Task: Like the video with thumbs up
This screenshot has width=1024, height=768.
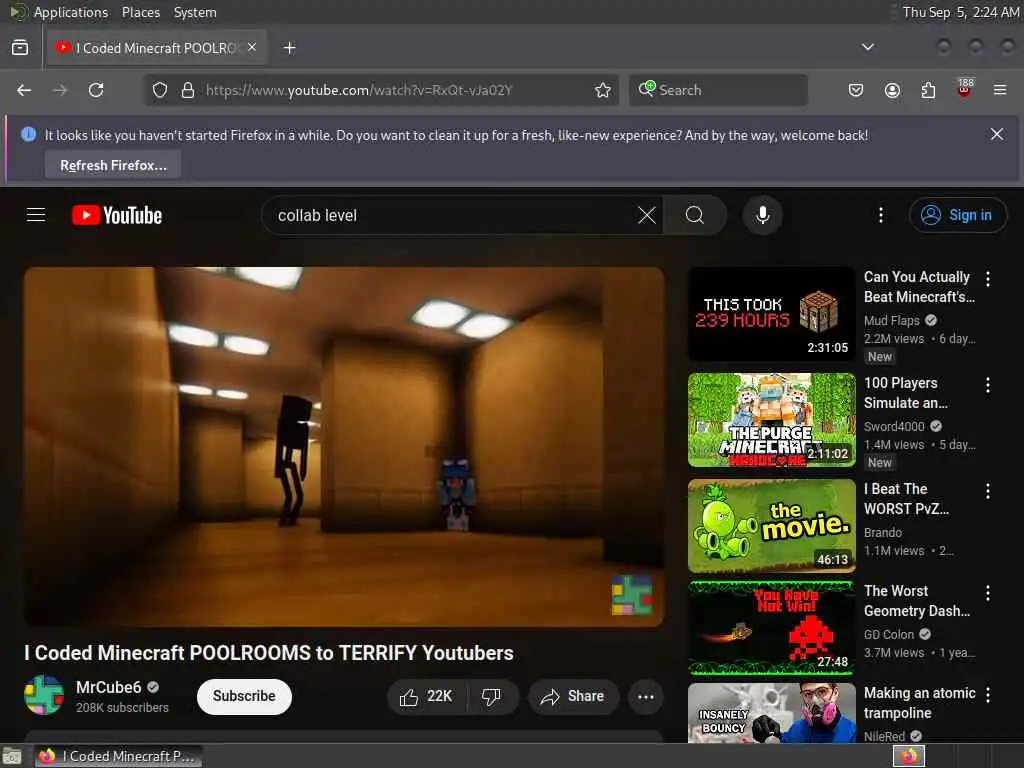Action: (427, 697)
